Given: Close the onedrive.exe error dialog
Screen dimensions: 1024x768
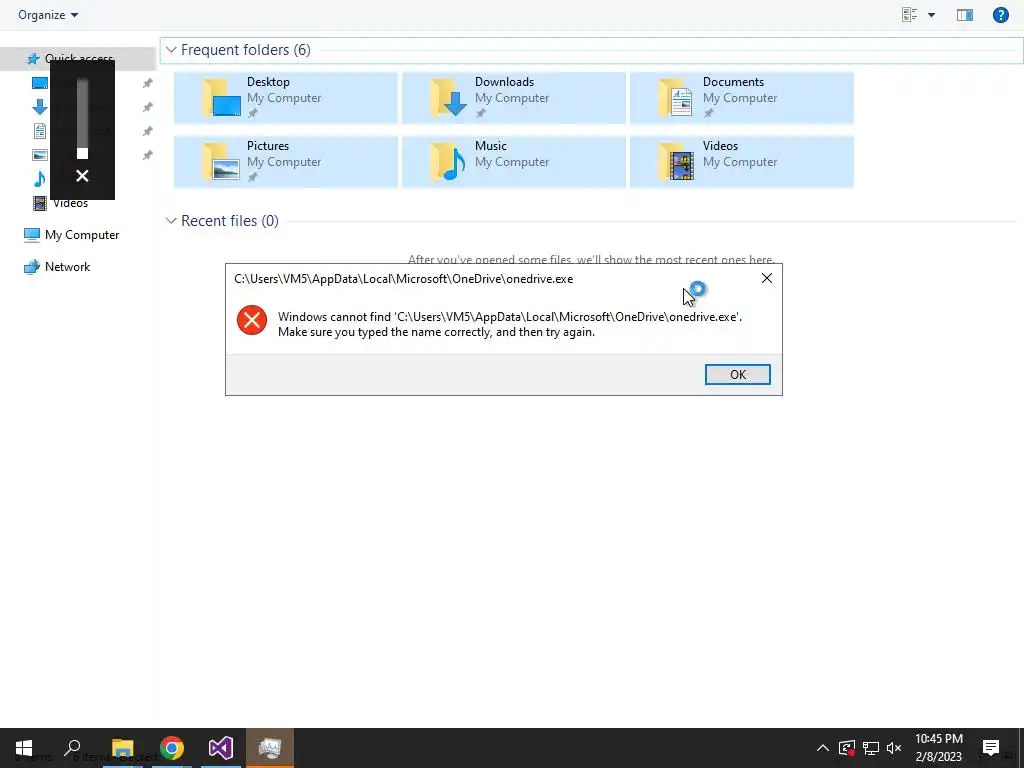Looking at the screenshot, I should (767, 278).
